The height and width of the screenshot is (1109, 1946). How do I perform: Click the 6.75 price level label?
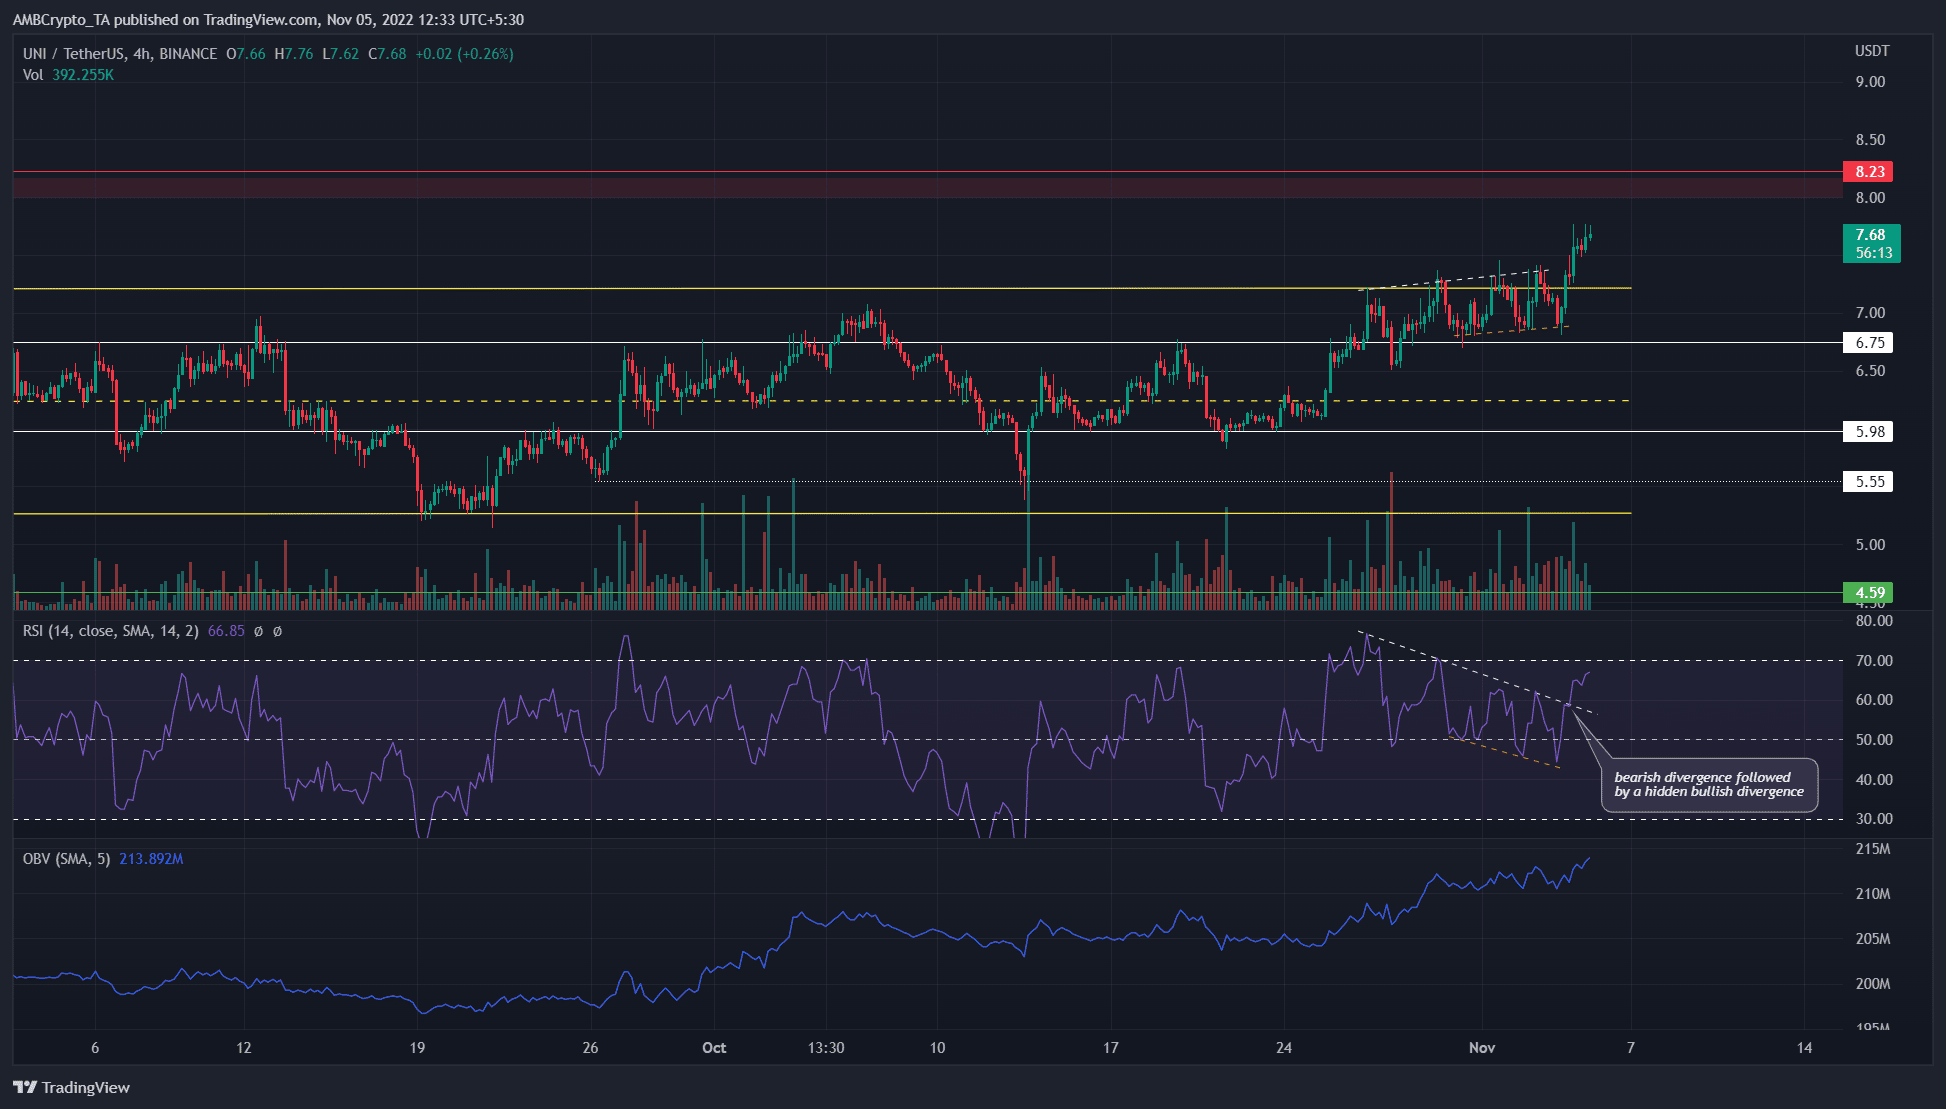(1867, 343)
